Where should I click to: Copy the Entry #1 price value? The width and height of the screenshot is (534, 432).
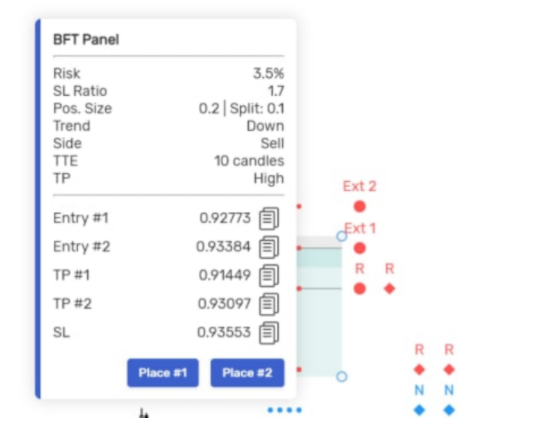coord(269,218)
